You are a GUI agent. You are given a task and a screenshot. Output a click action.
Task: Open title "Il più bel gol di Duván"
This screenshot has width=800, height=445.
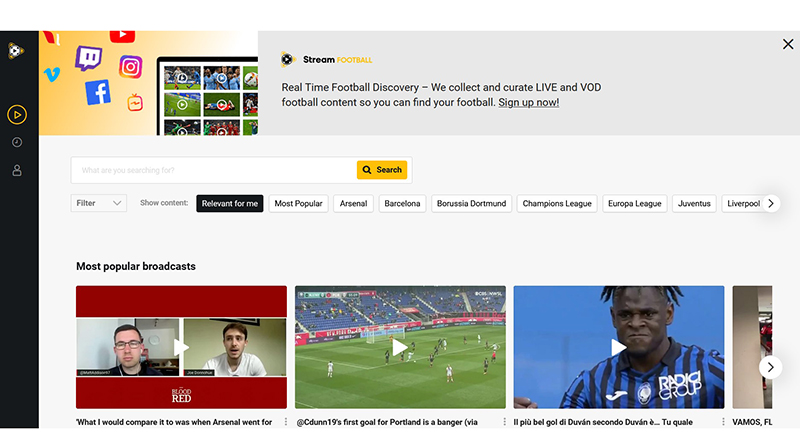pyautogui.click(x=603, y=422)
